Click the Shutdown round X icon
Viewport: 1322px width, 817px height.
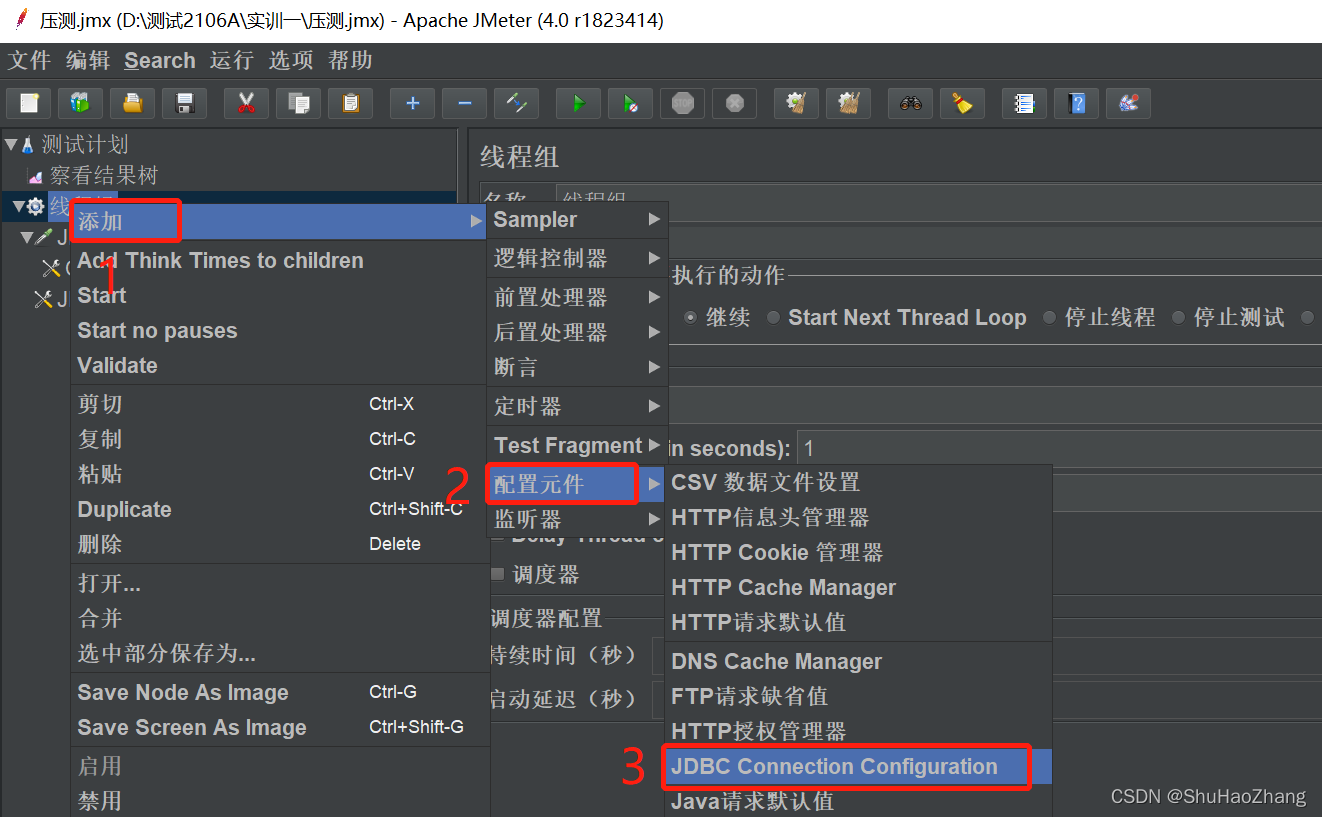point(735,103)
